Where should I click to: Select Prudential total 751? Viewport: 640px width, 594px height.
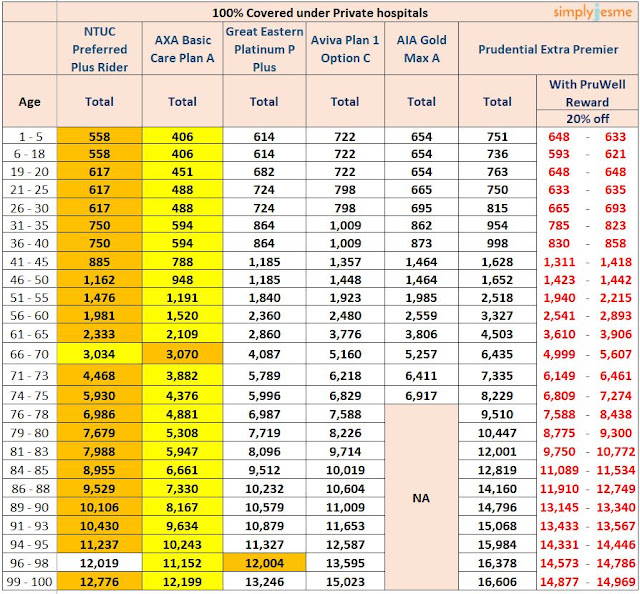[497, 136]
